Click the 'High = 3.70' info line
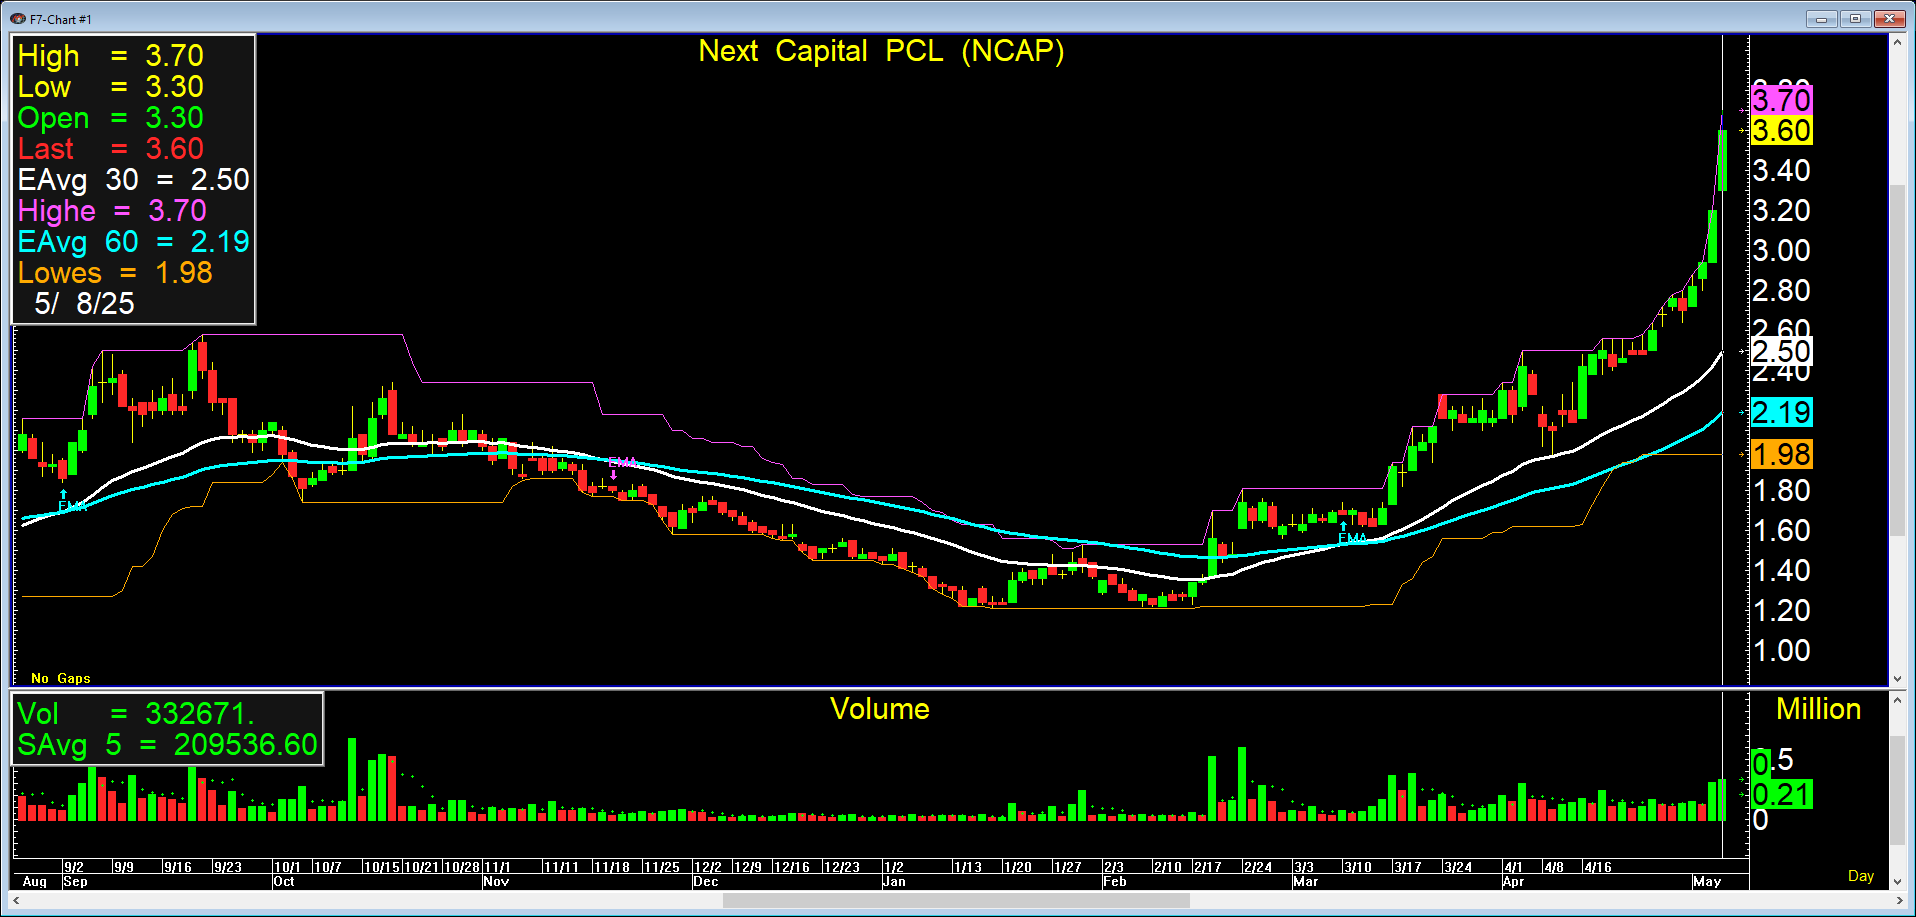 [111, 55]
